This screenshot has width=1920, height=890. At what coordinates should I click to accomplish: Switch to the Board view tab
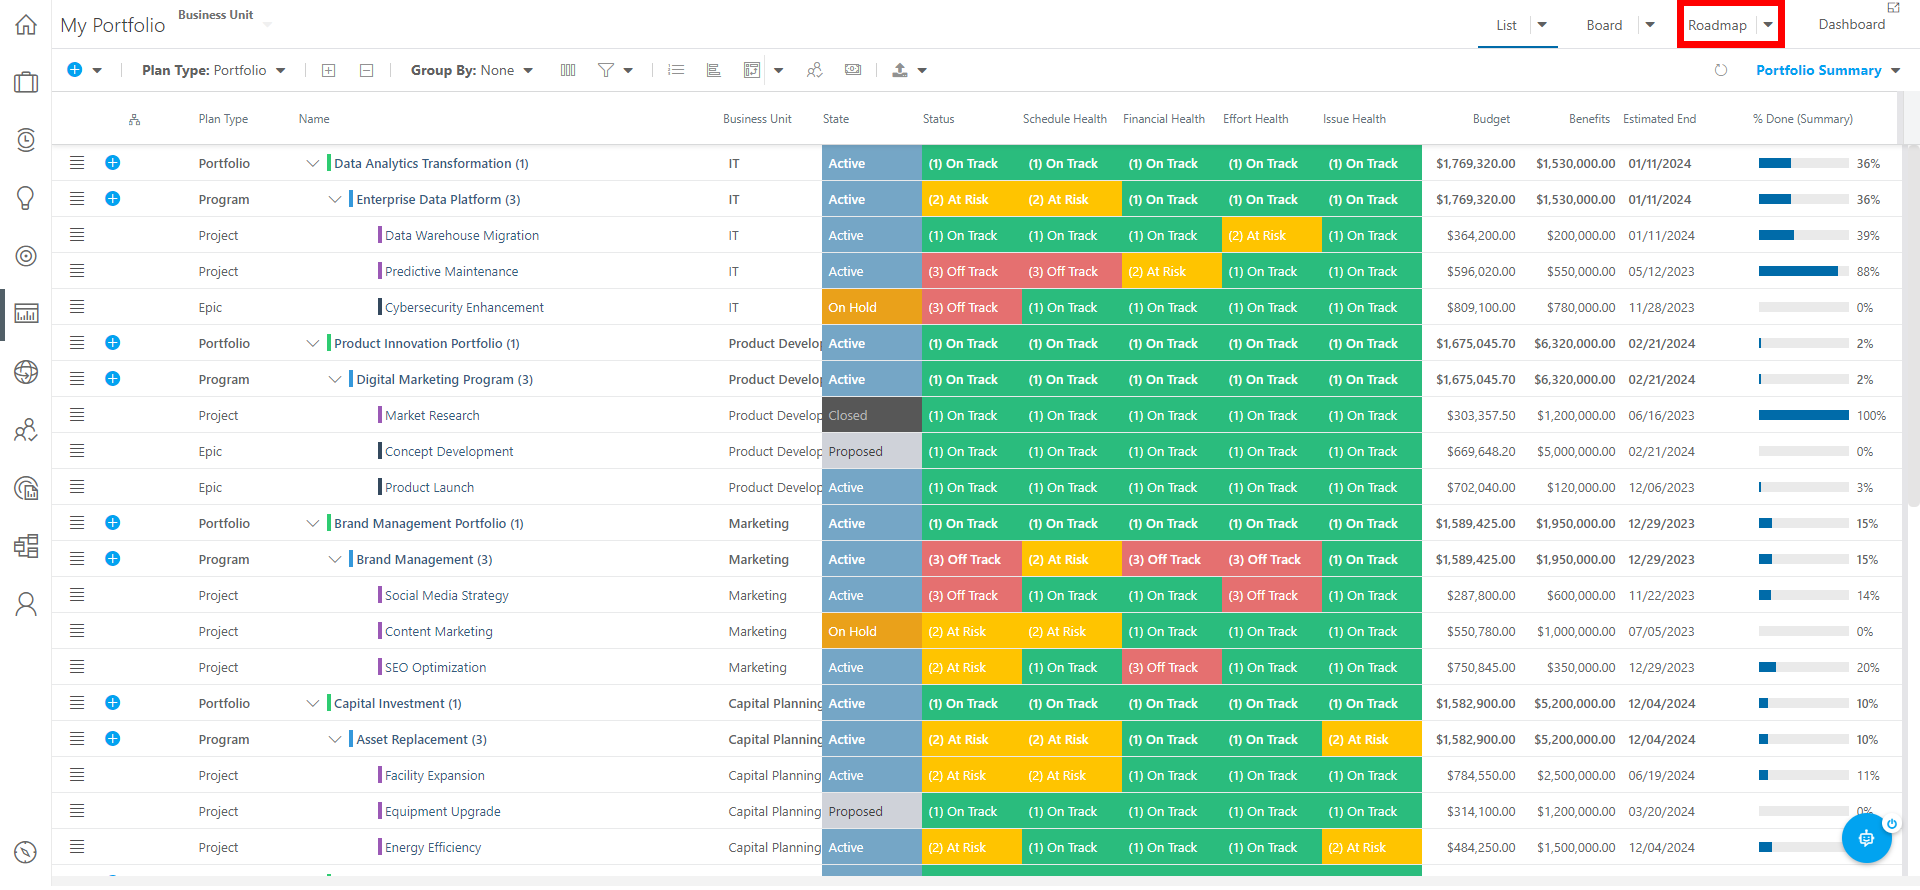1604,25
